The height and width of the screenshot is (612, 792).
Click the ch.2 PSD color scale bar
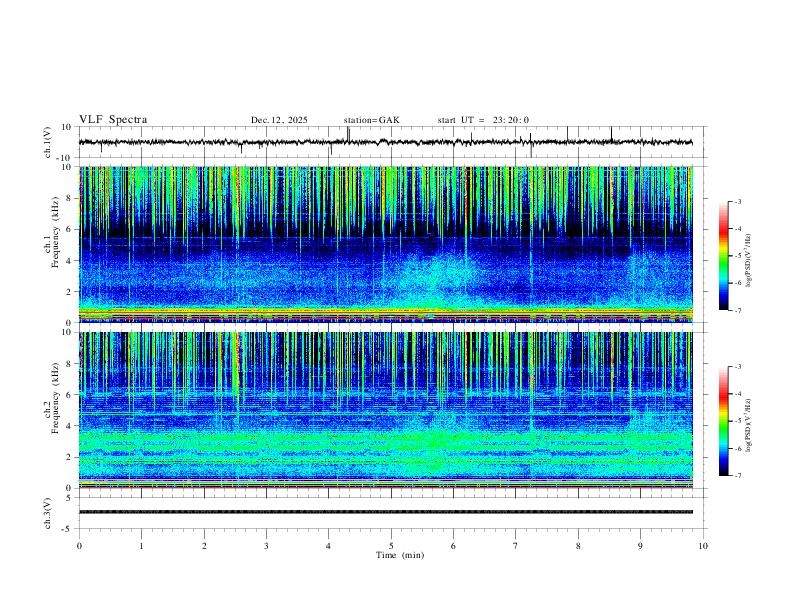pyautogui.click(x=723, y=421)
